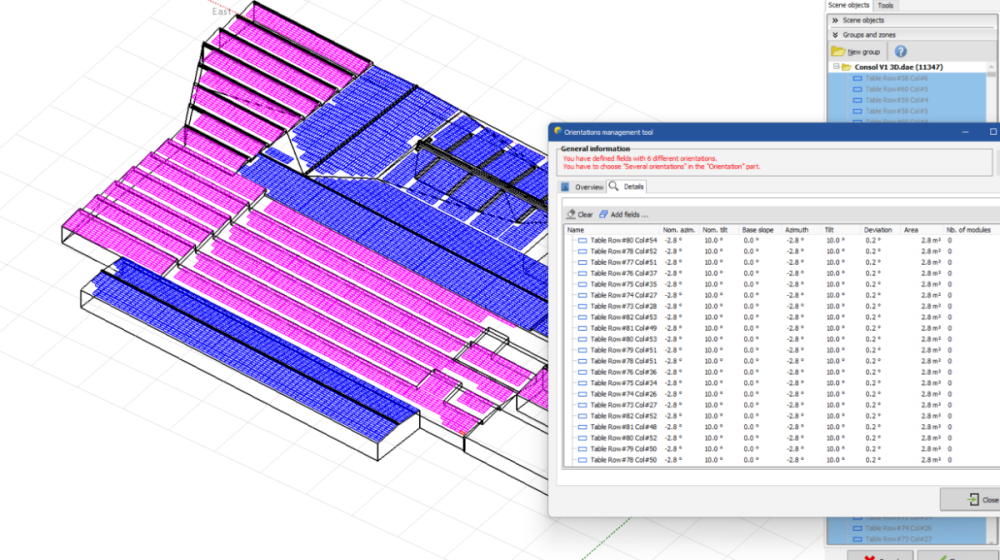Click the Deviation column header

click(x=877, y=229)
